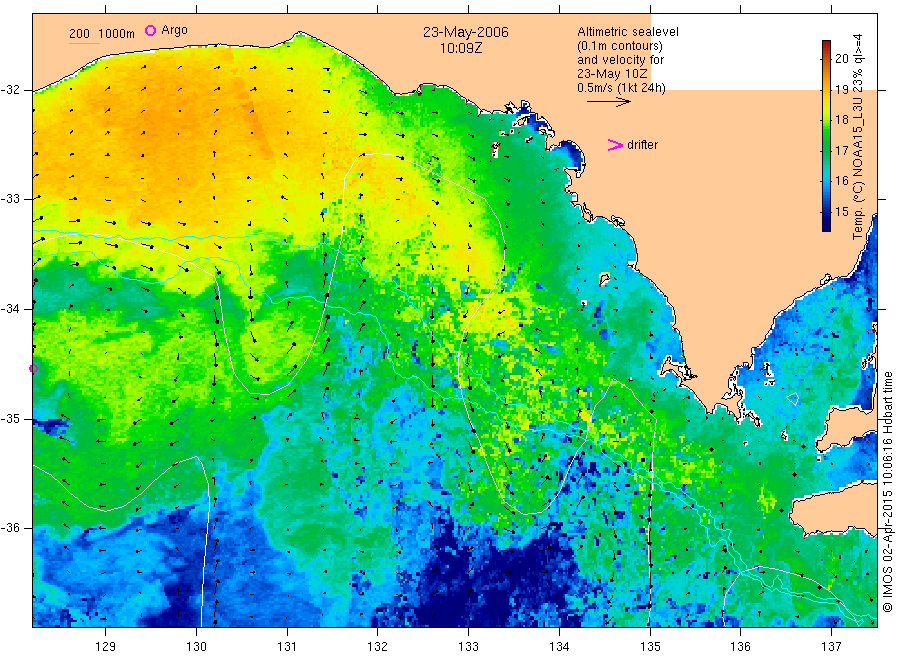The image size is (900, 660).
Task: Click the cyan 200 1000m contour legend line
Action: click(84, 43)
